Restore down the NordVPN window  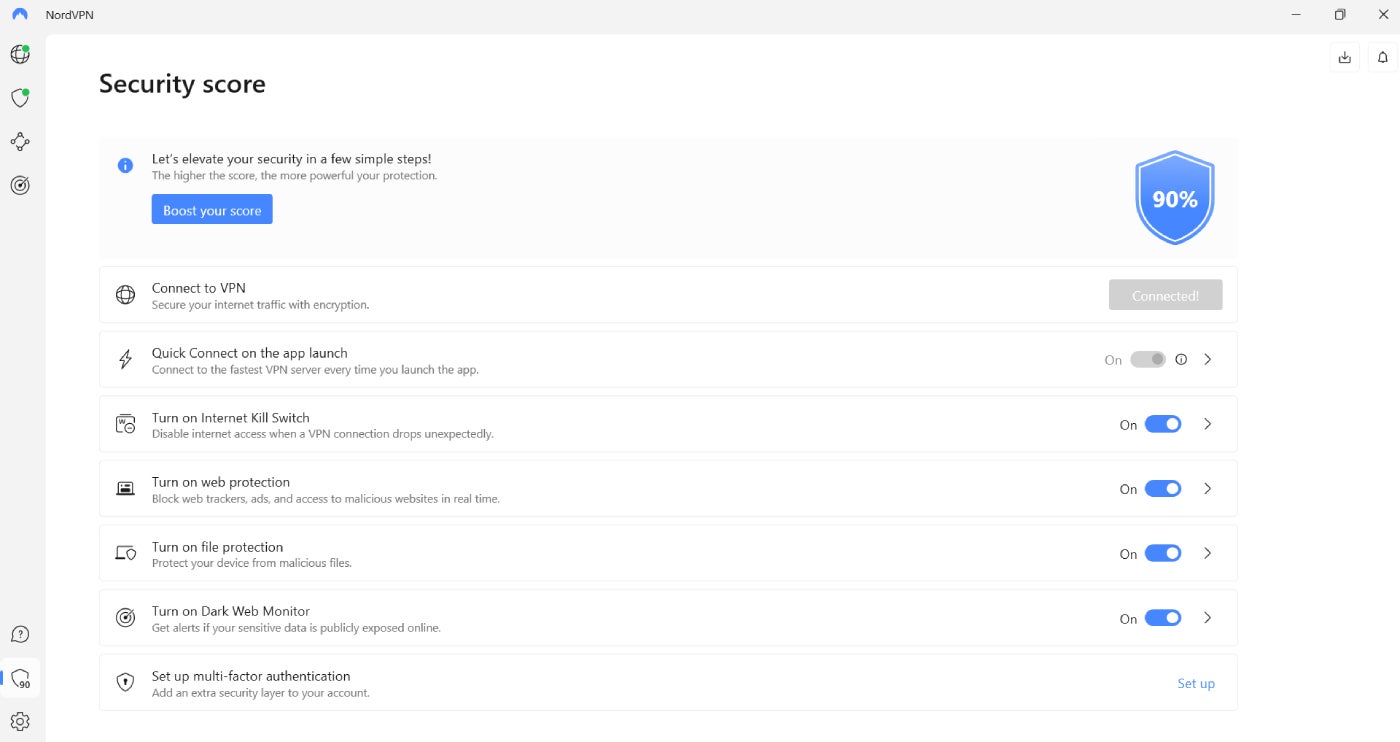(1340, 15)
